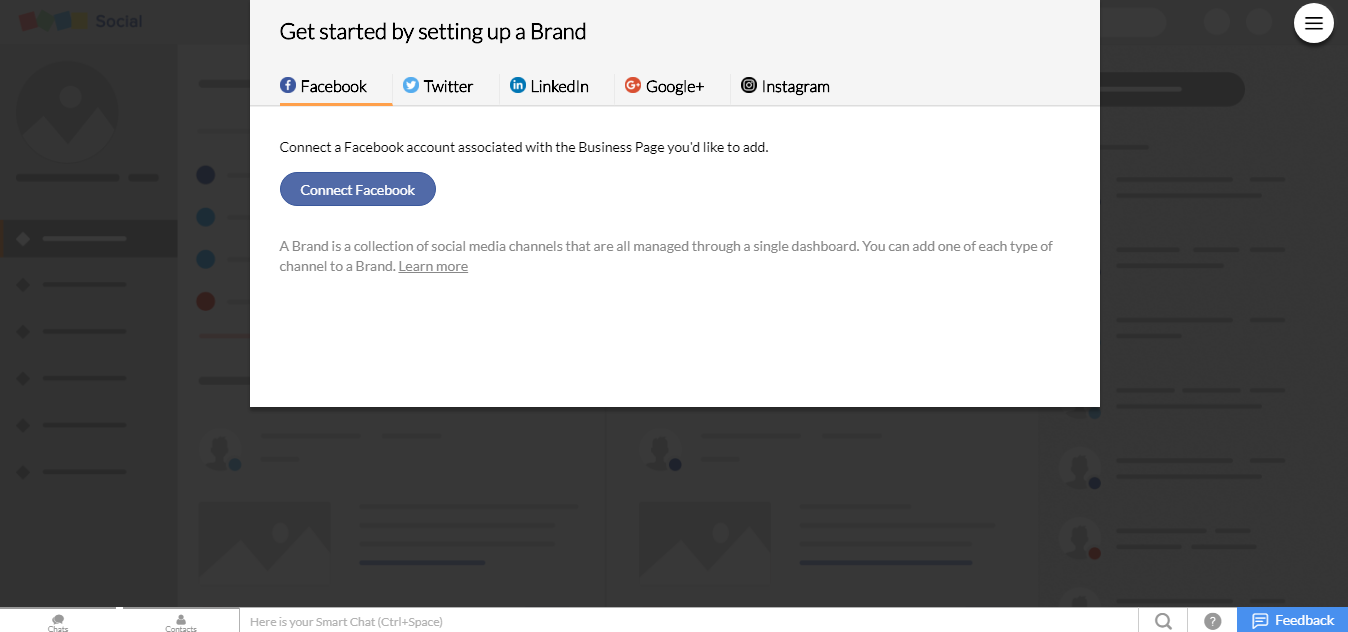This screenshot has height=632, width=1348.
Task: Select the Instagram tab label
Action: pos(795,87)
